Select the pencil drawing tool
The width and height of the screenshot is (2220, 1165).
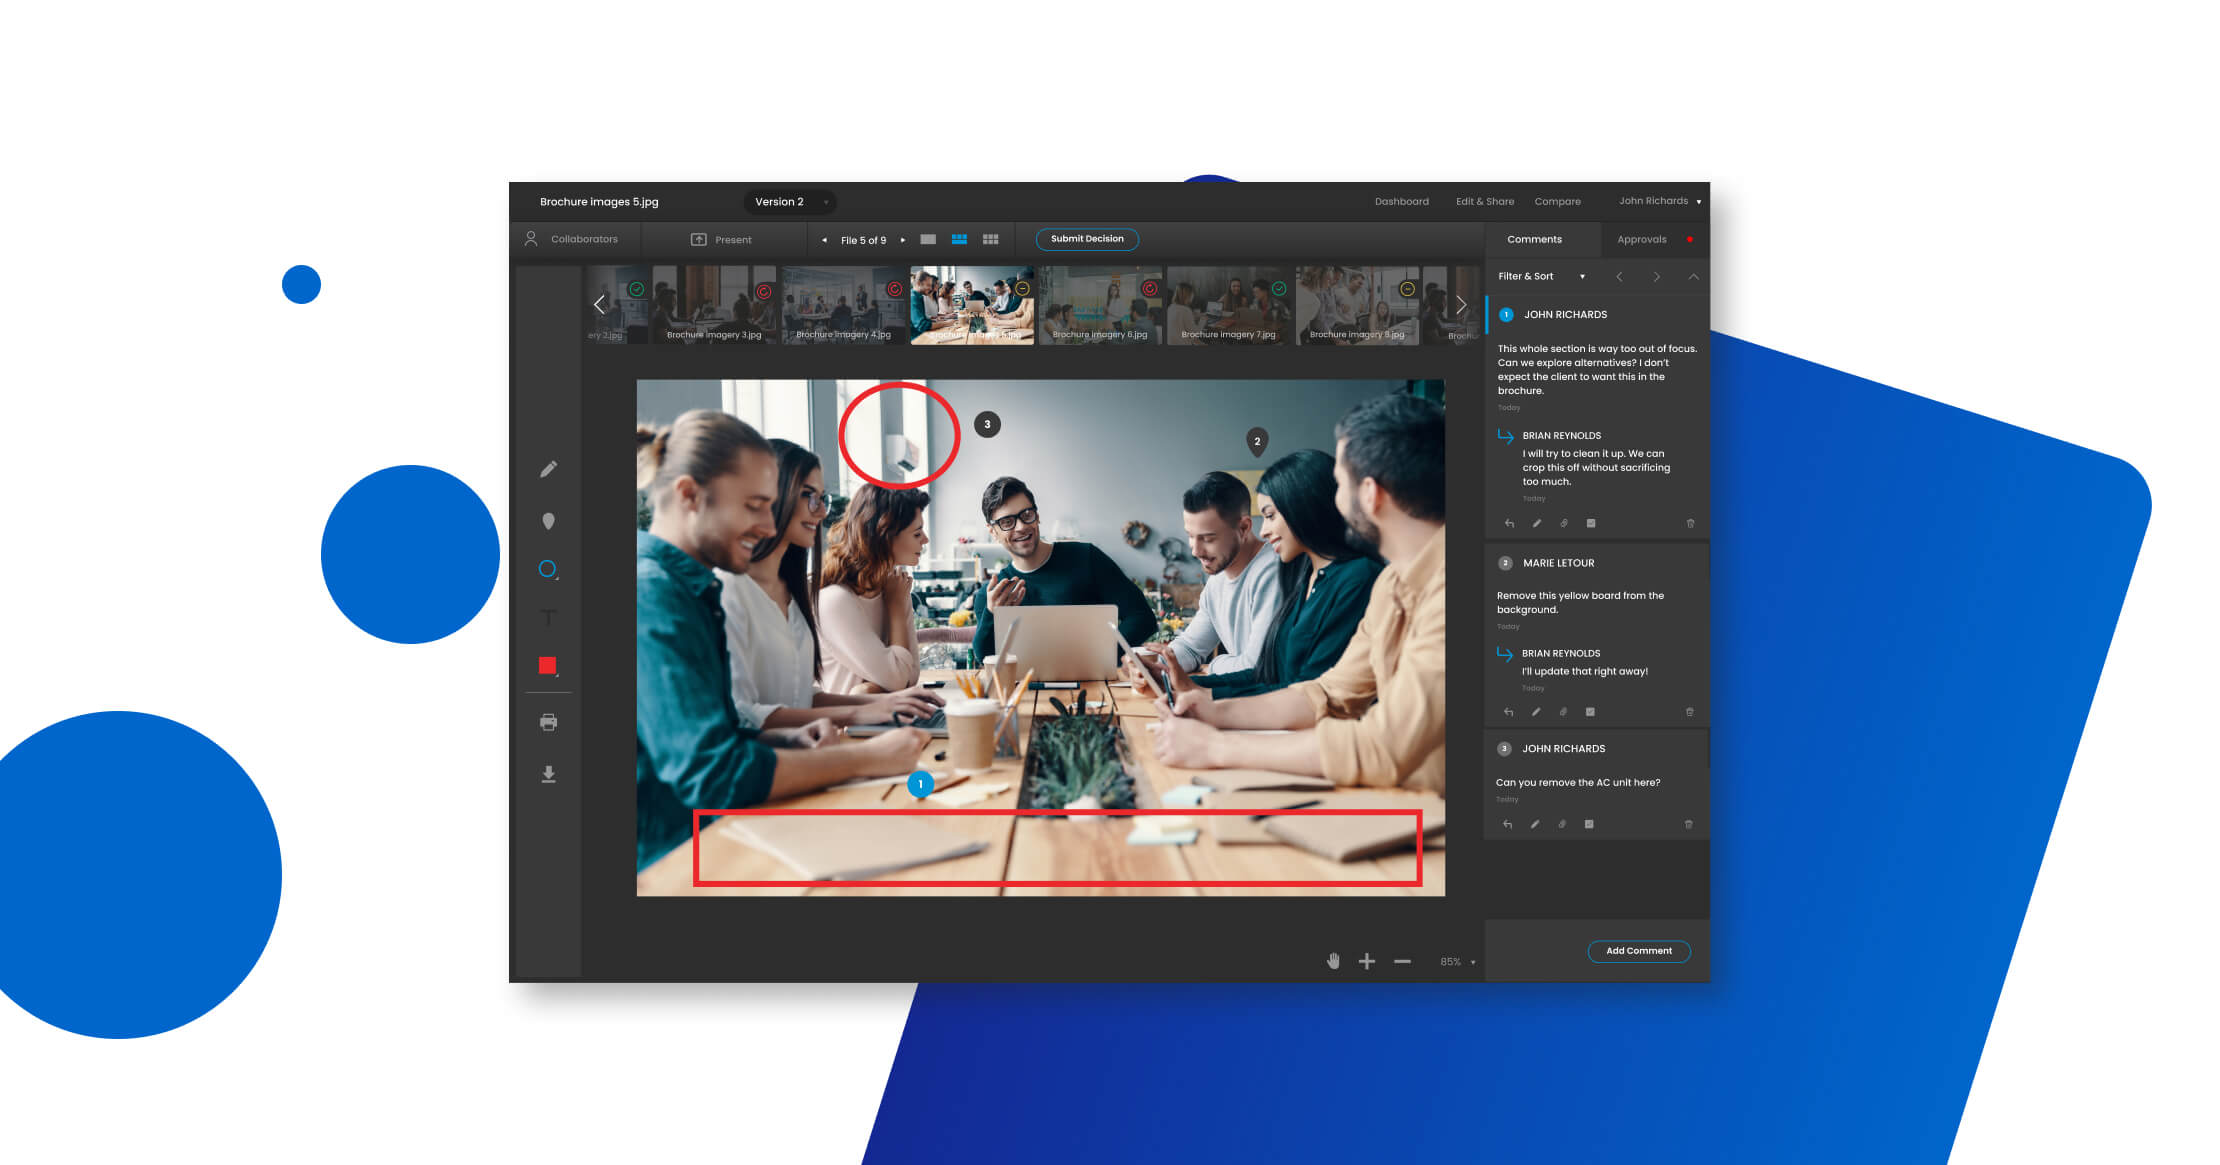549,468
